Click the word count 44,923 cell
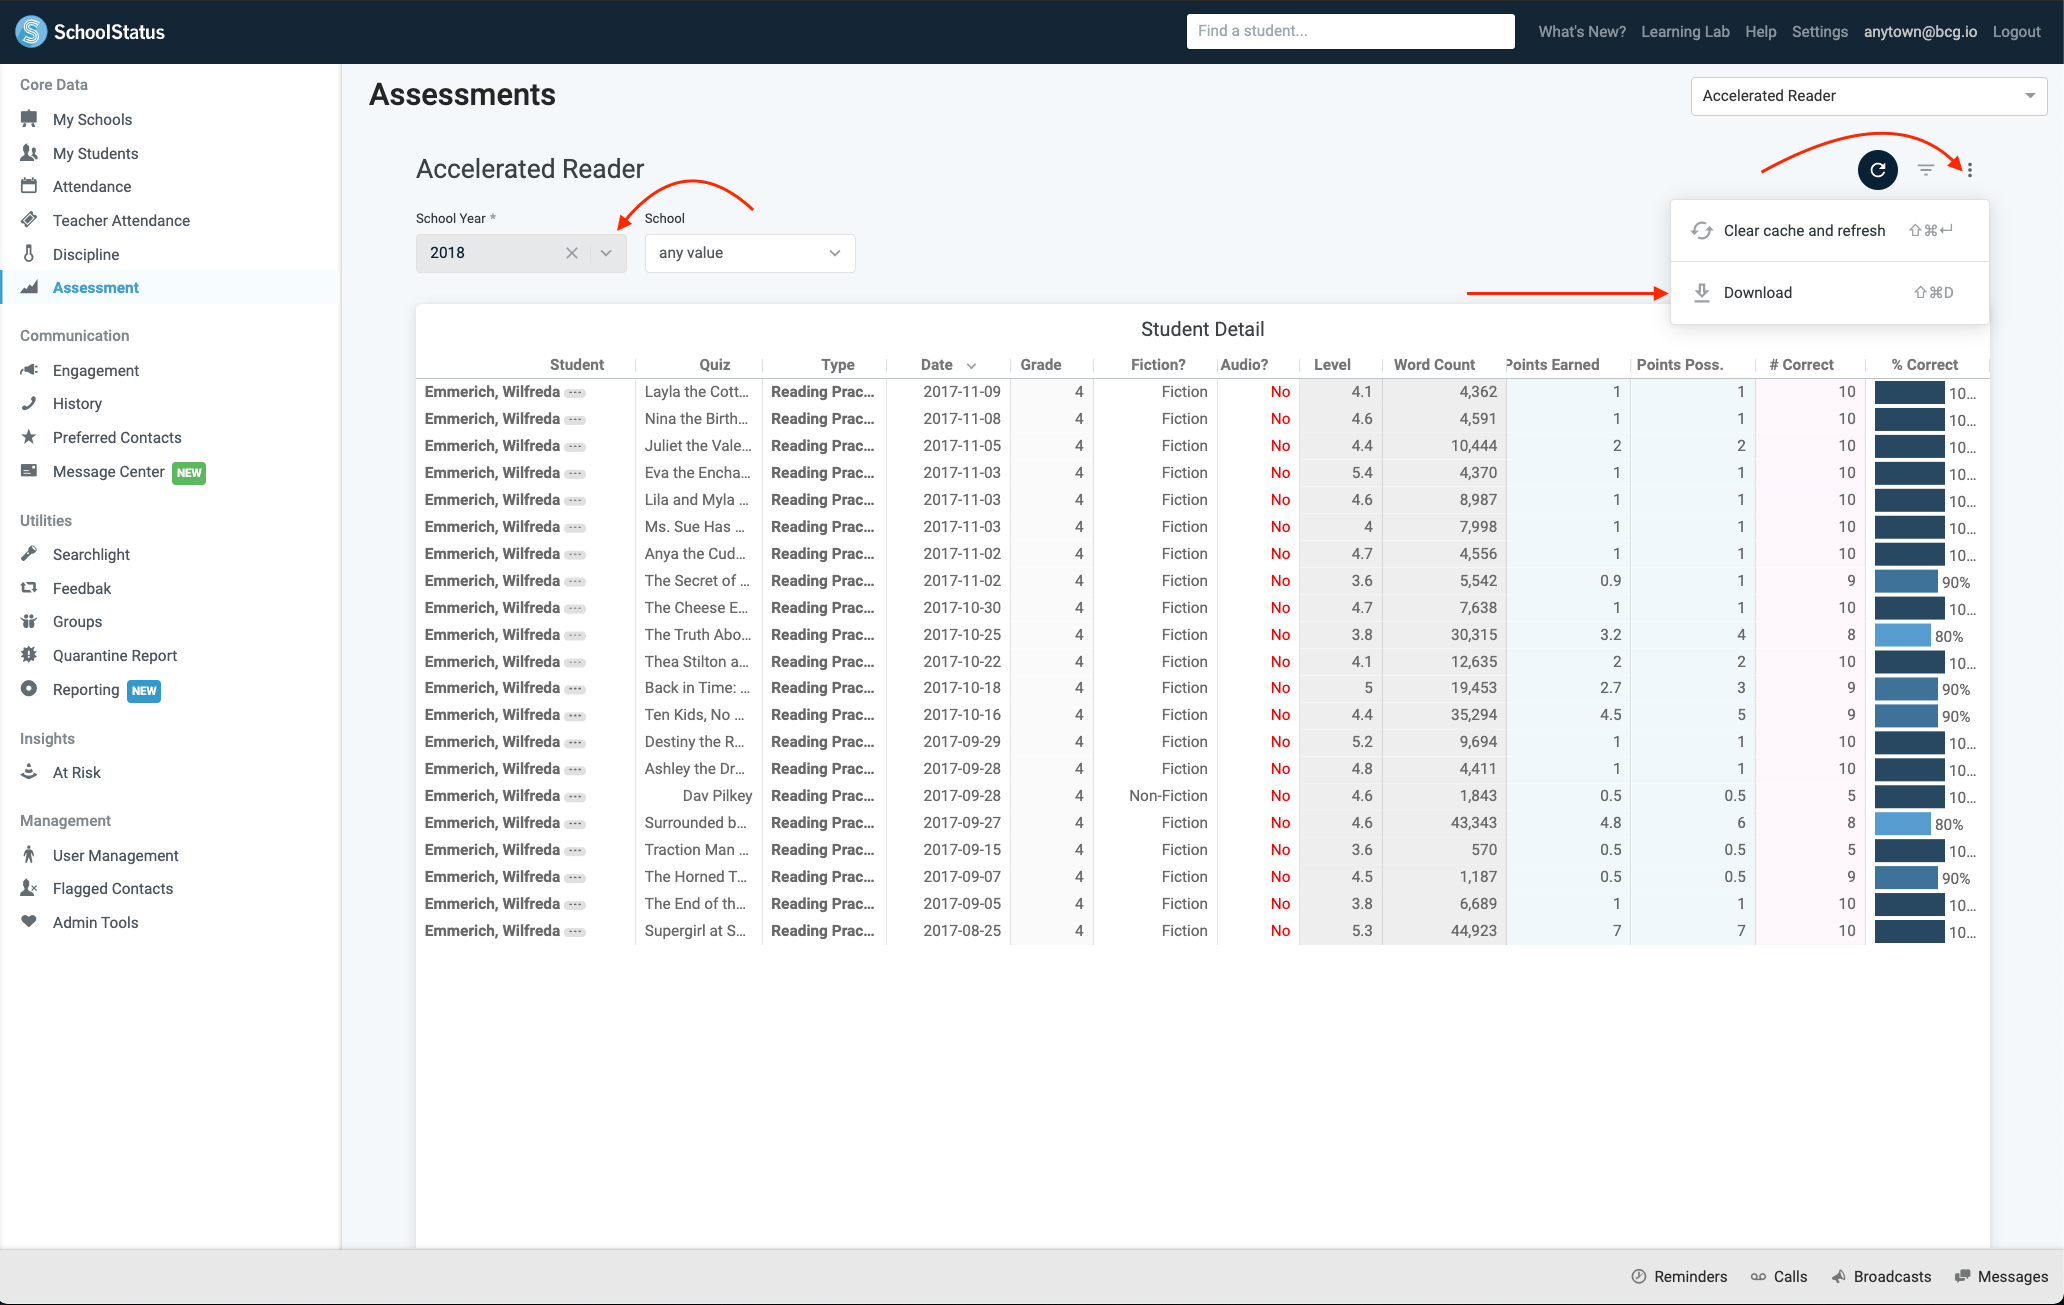The width and height of the screenshot is (2064, 1305). pos(1473,931)
